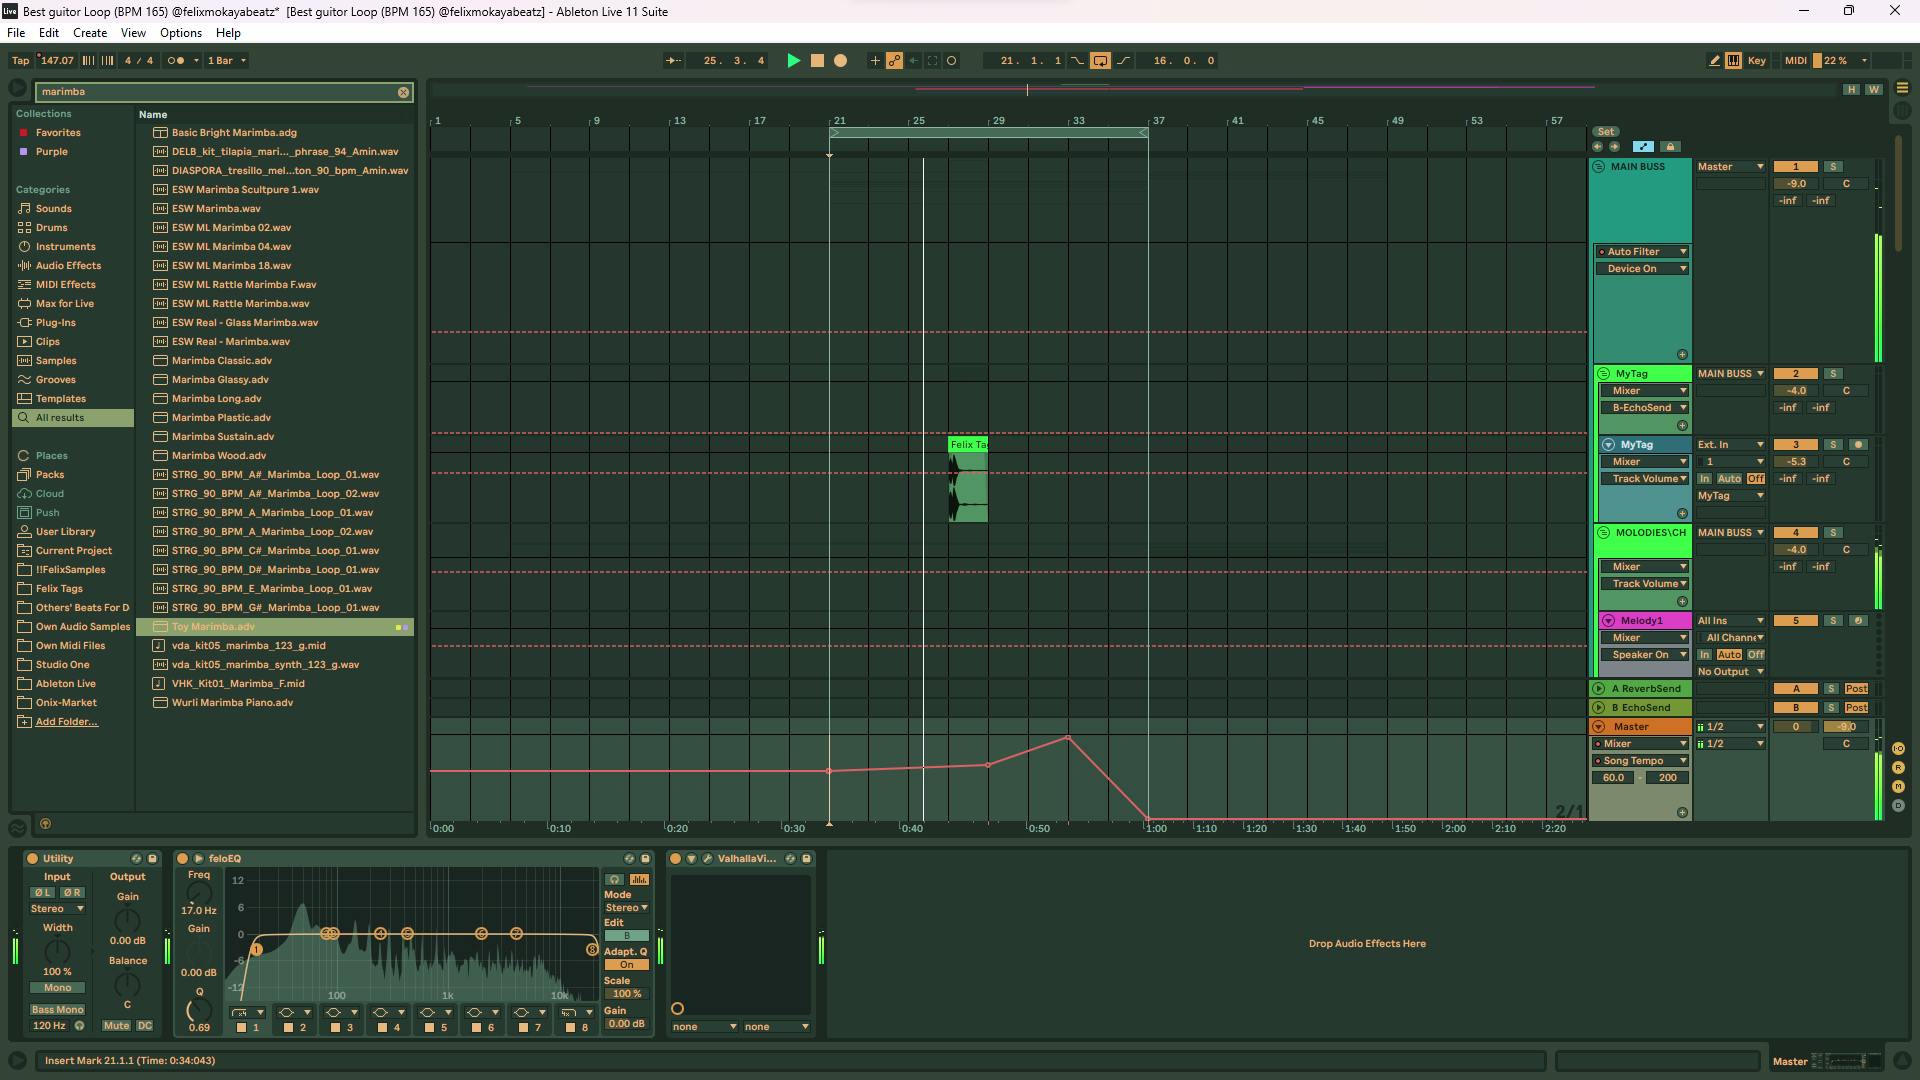Open Master Song Tempo chooser
This screenshot has width=1920, height=1080.
[1642, 761]
